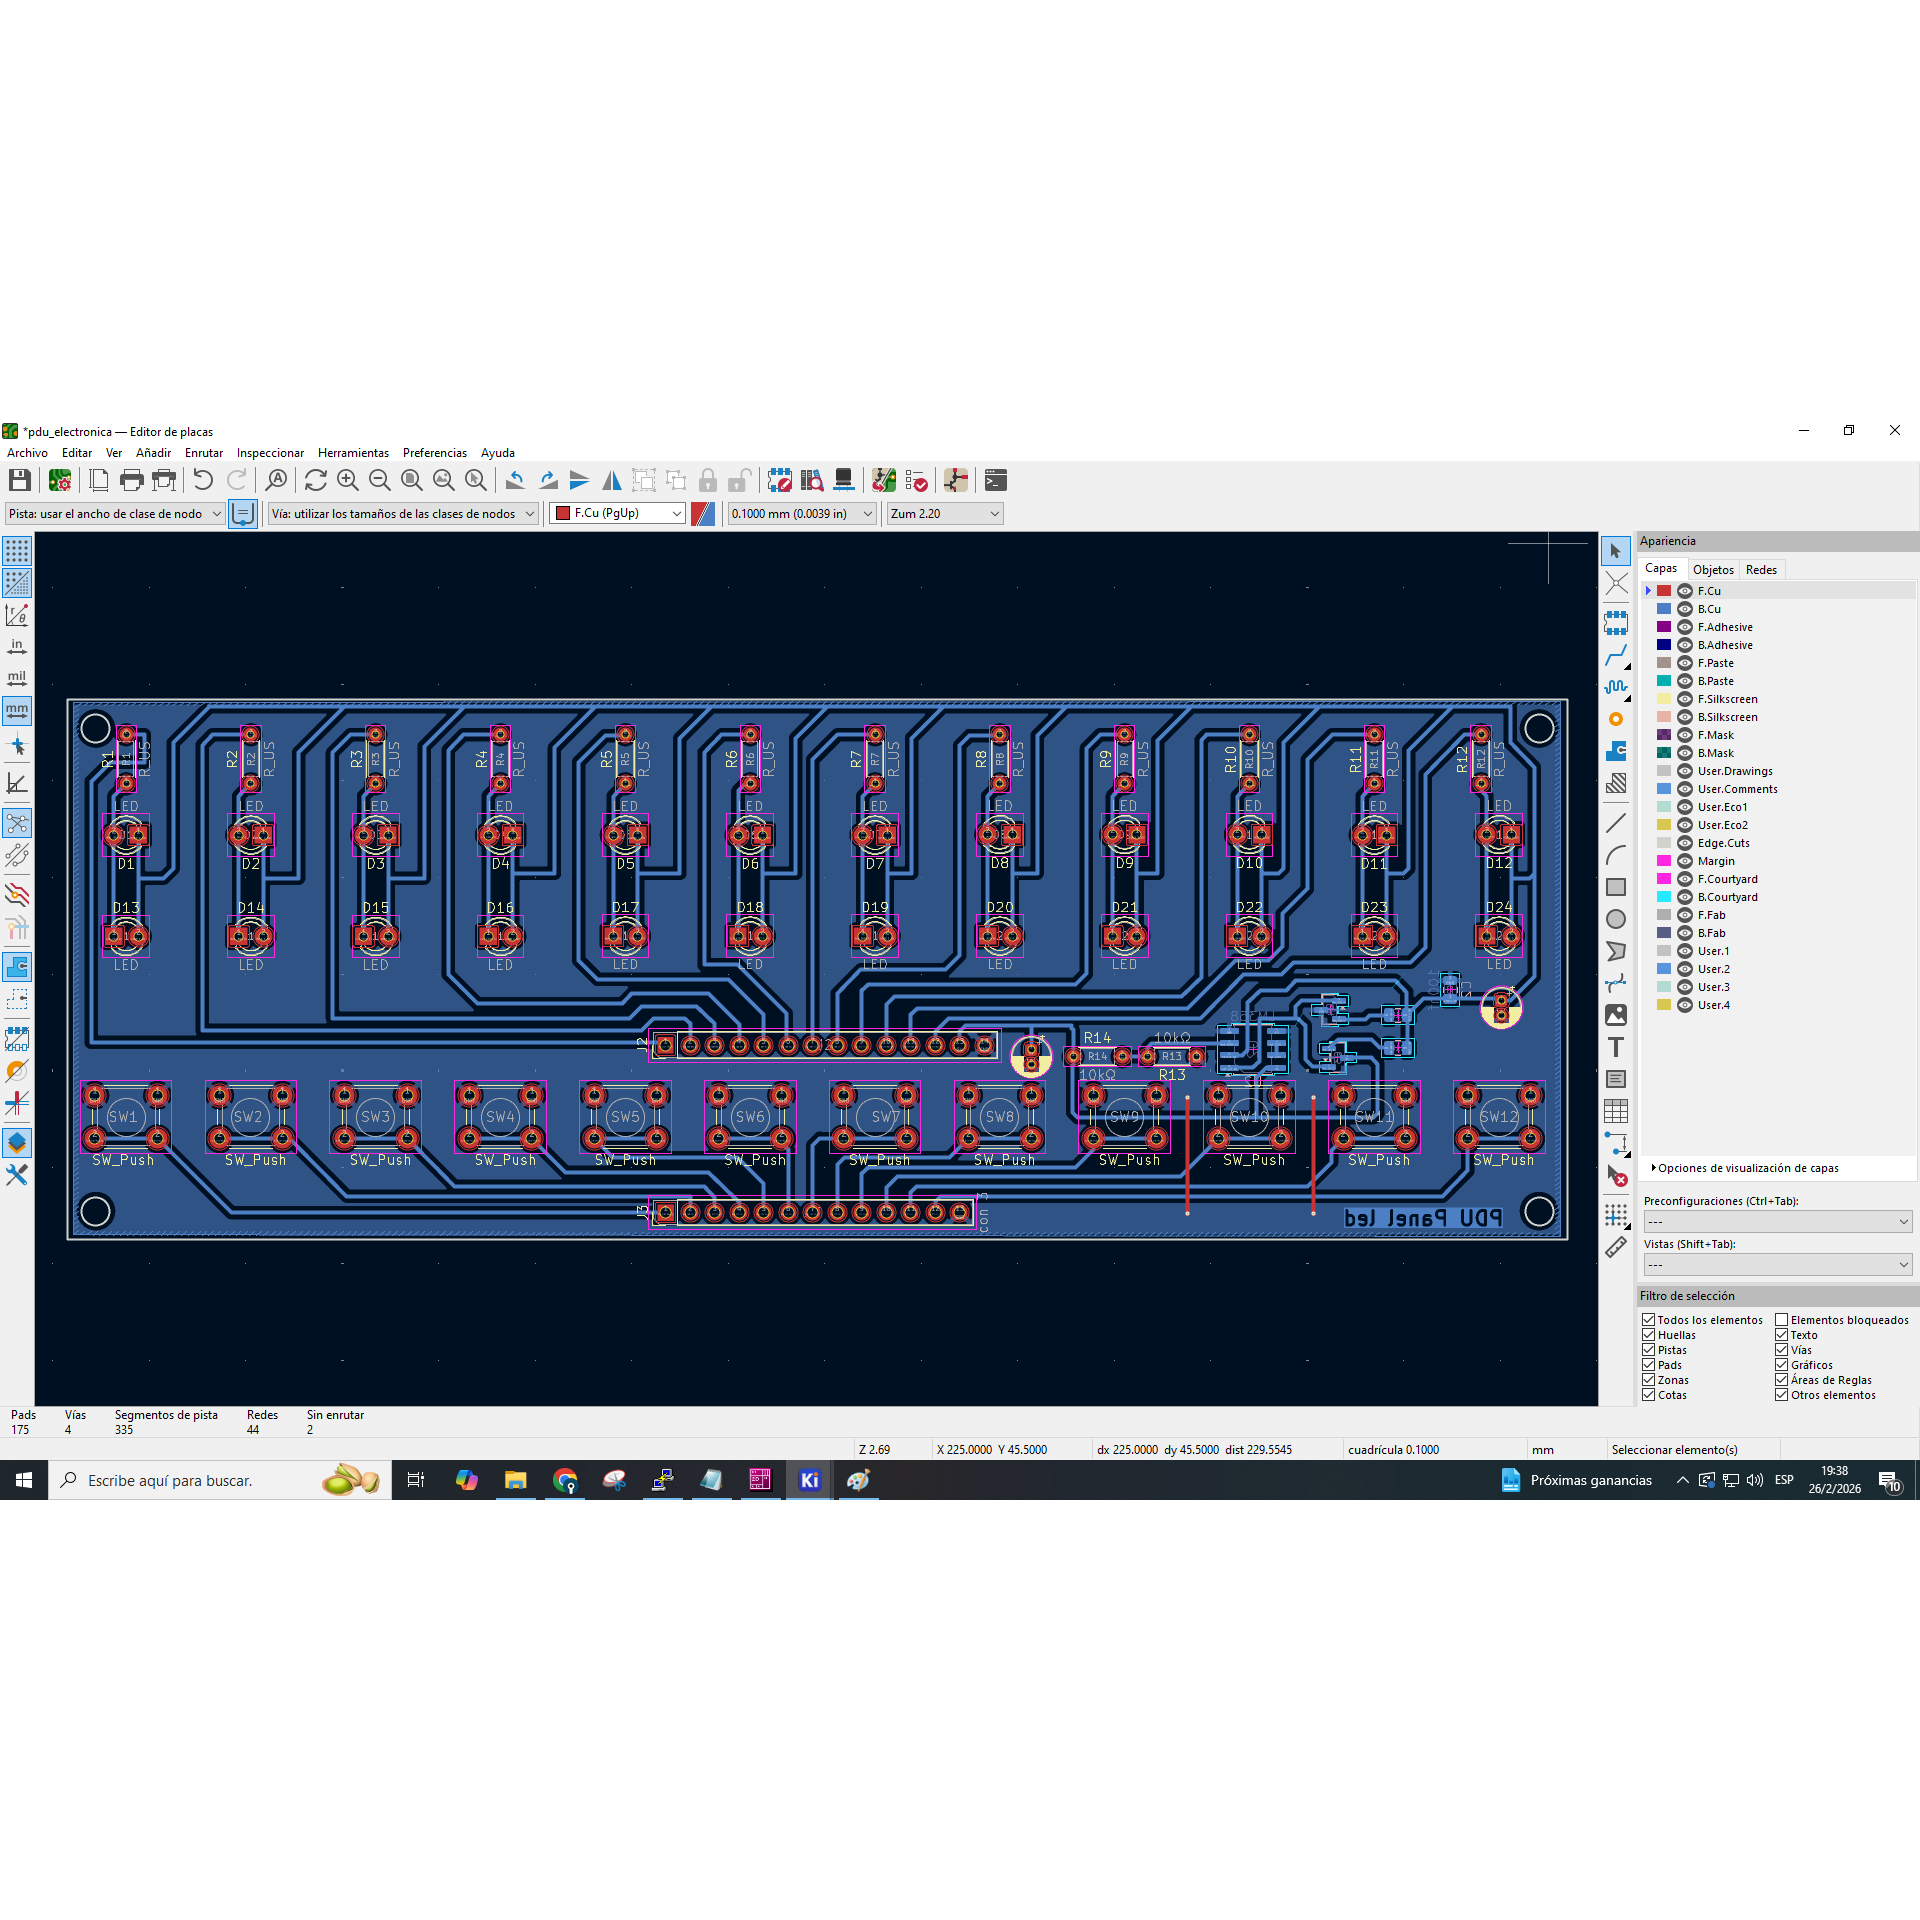Select the Route tracks tool
1920x1920 pixels.
coord(1616,655)
